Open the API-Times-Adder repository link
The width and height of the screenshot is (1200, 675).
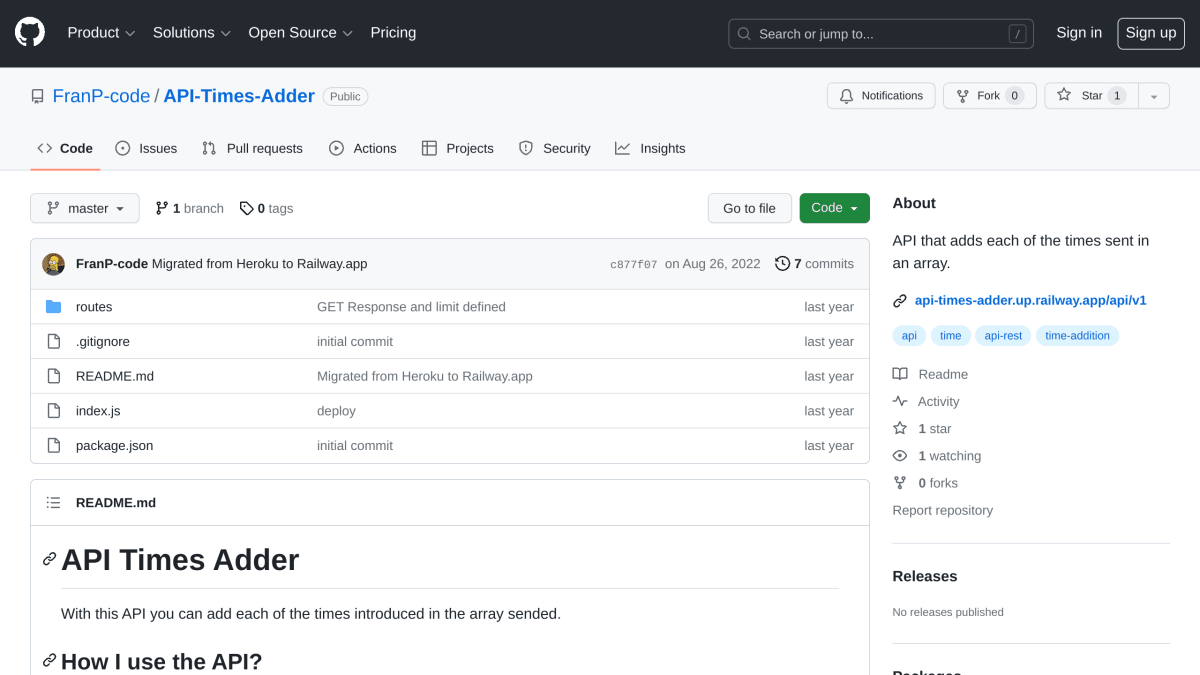tap(239, 96)
